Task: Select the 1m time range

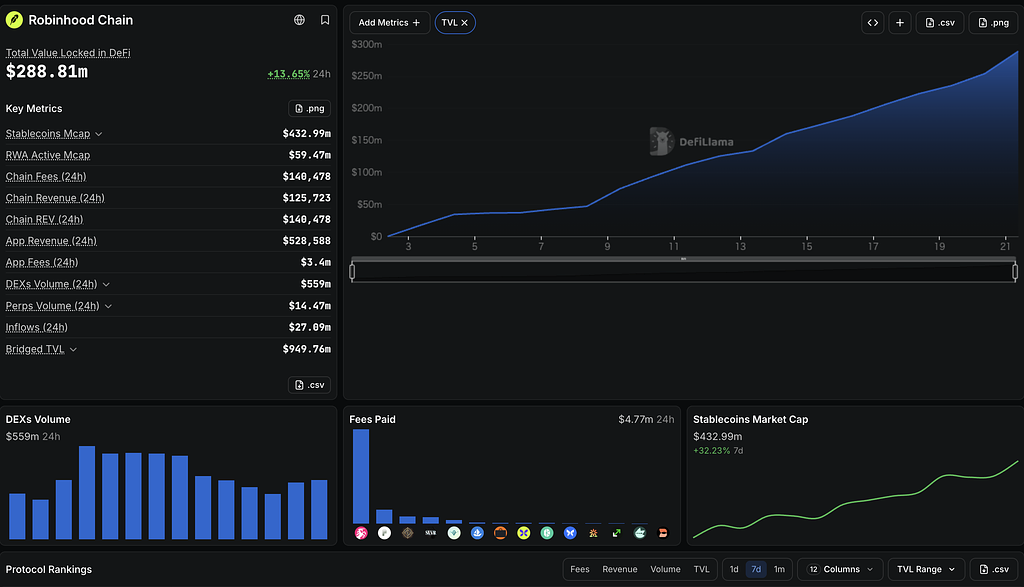Action: click(x=779, y=569)
